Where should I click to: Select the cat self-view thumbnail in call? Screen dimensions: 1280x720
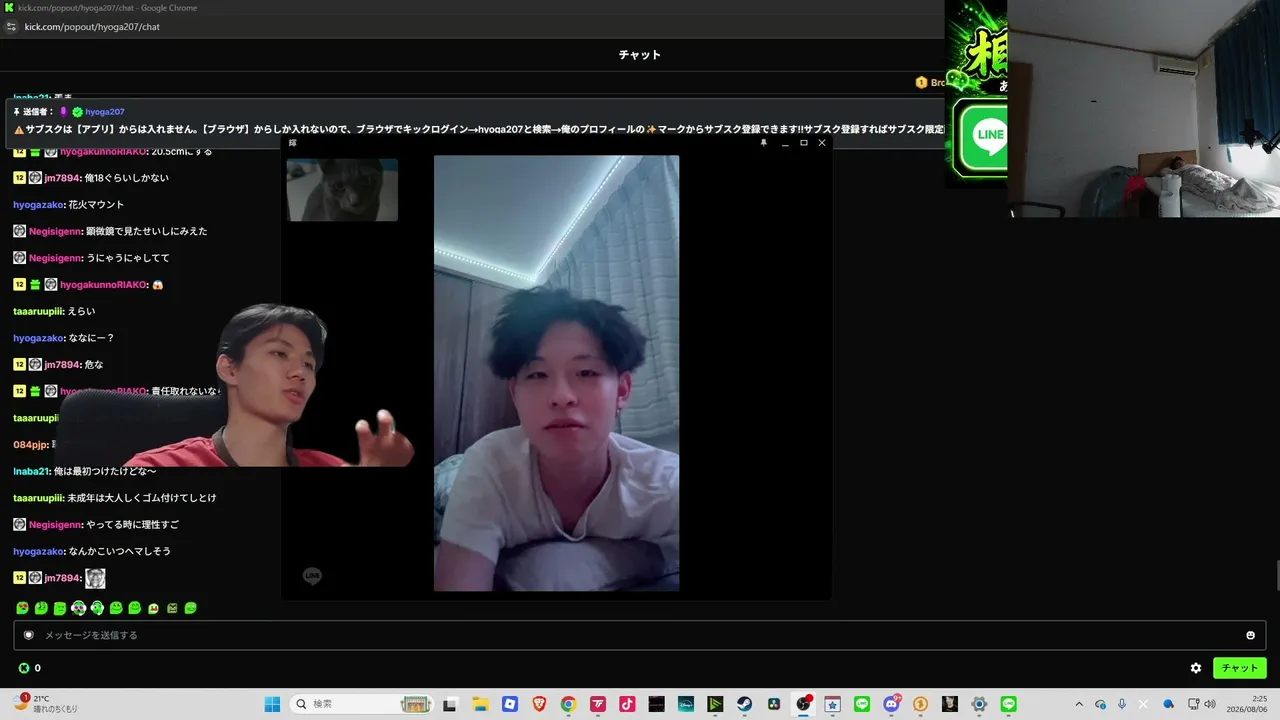click(x=342, y=190)
